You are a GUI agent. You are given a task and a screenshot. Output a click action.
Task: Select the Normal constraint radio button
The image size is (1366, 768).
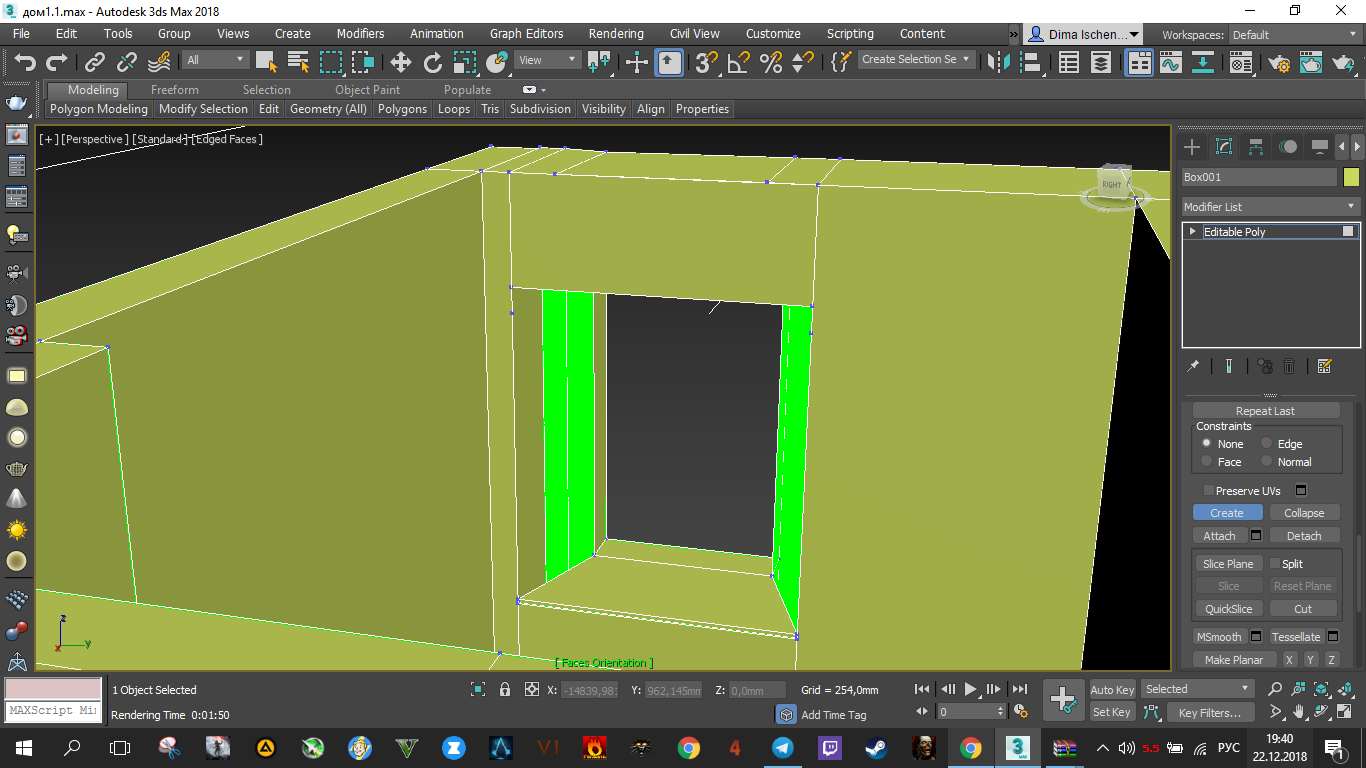coord(1266,461)
